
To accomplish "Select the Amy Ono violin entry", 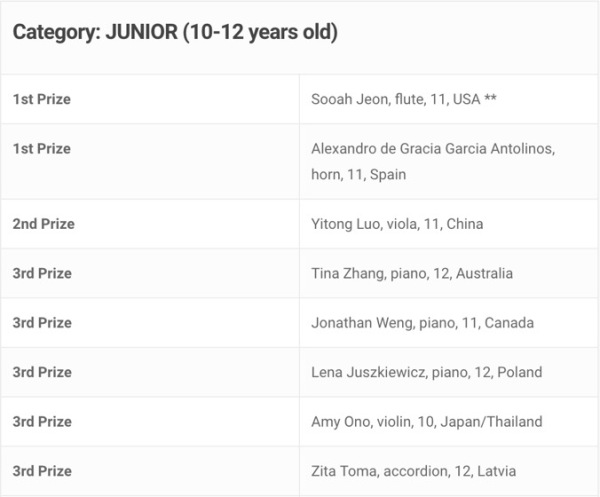I will click(426, 422).
